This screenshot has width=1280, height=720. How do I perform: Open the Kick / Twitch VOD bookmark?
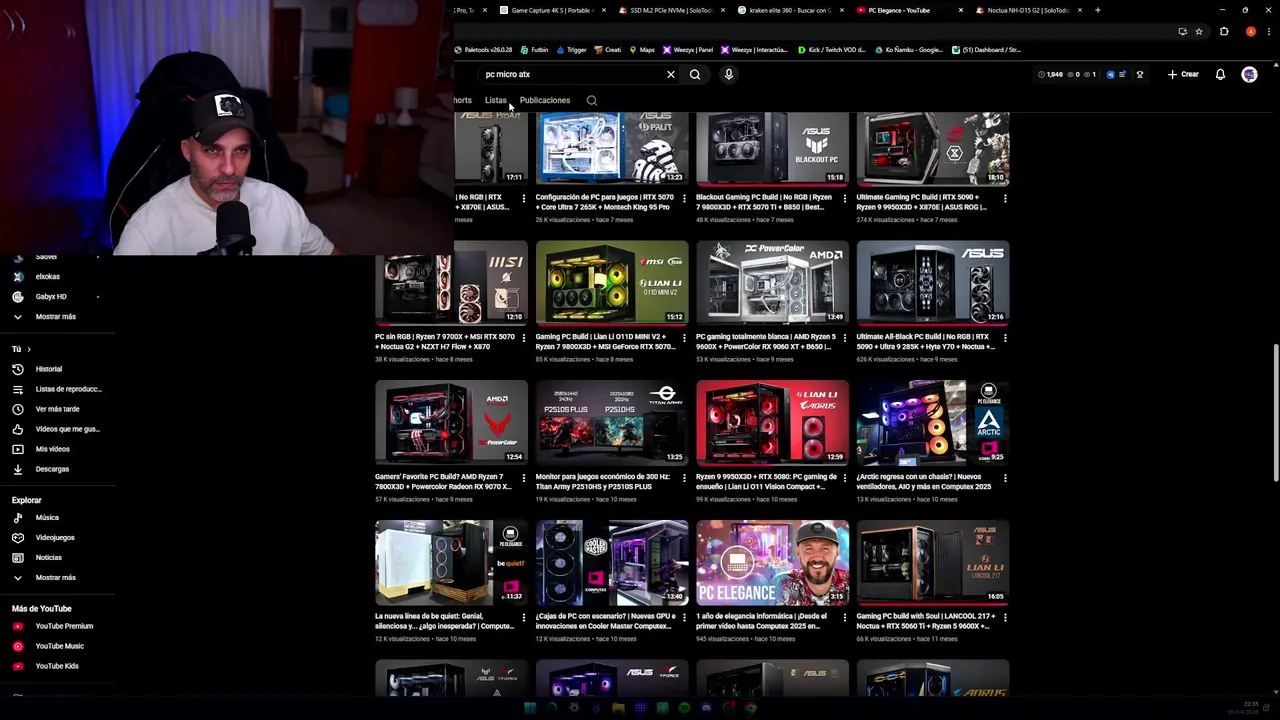tap(832, 50)
